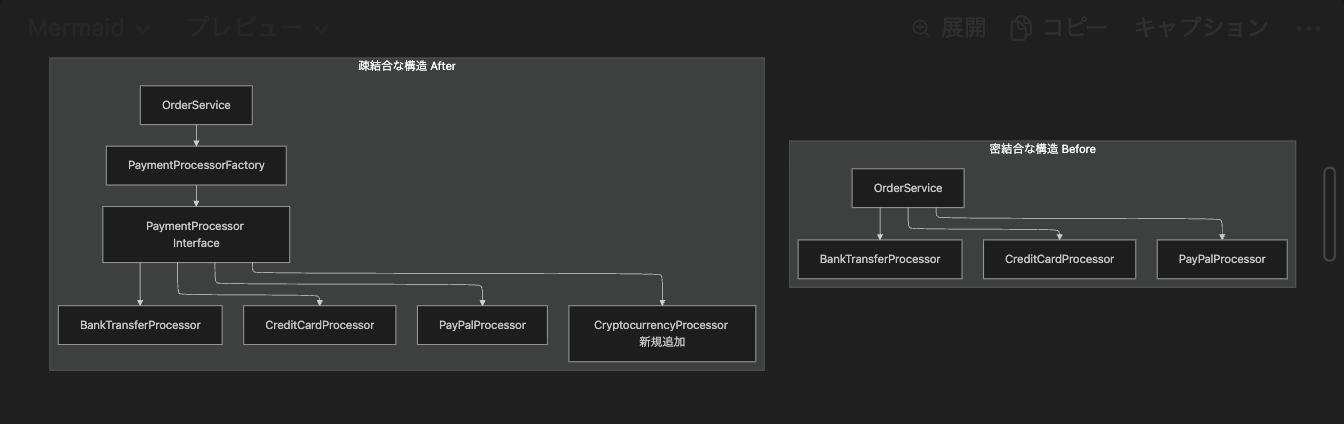Image resolution: width=1344 pixels, height=424 pixels.
Task: Click the 密結合な構造 Before subgraph title
Action: (1042, 149)
